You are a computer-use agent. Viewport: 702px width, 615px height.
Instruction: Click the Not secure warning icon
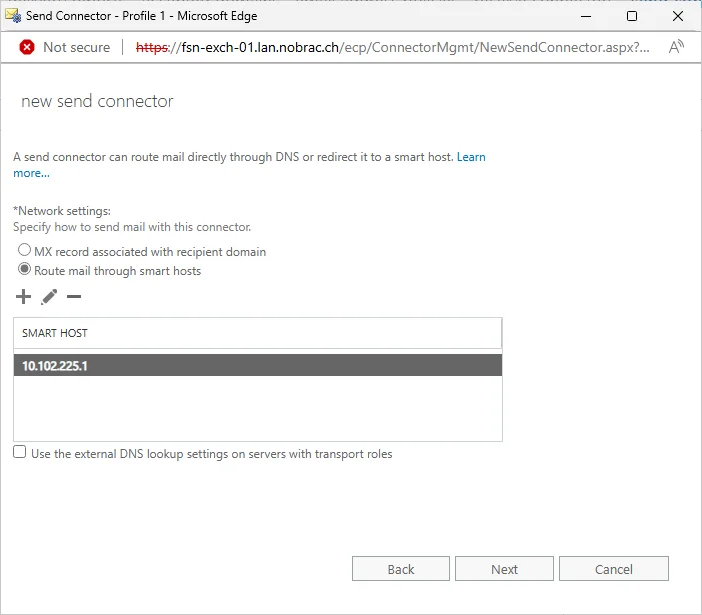[27, 47]
